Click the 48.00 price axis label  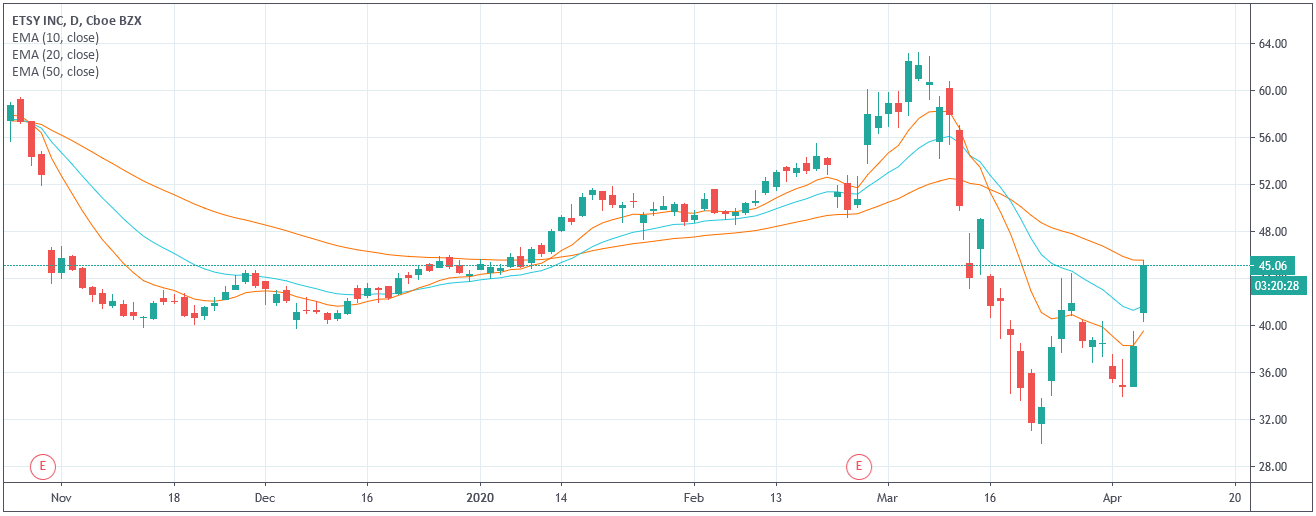[x=1272, y=232]
